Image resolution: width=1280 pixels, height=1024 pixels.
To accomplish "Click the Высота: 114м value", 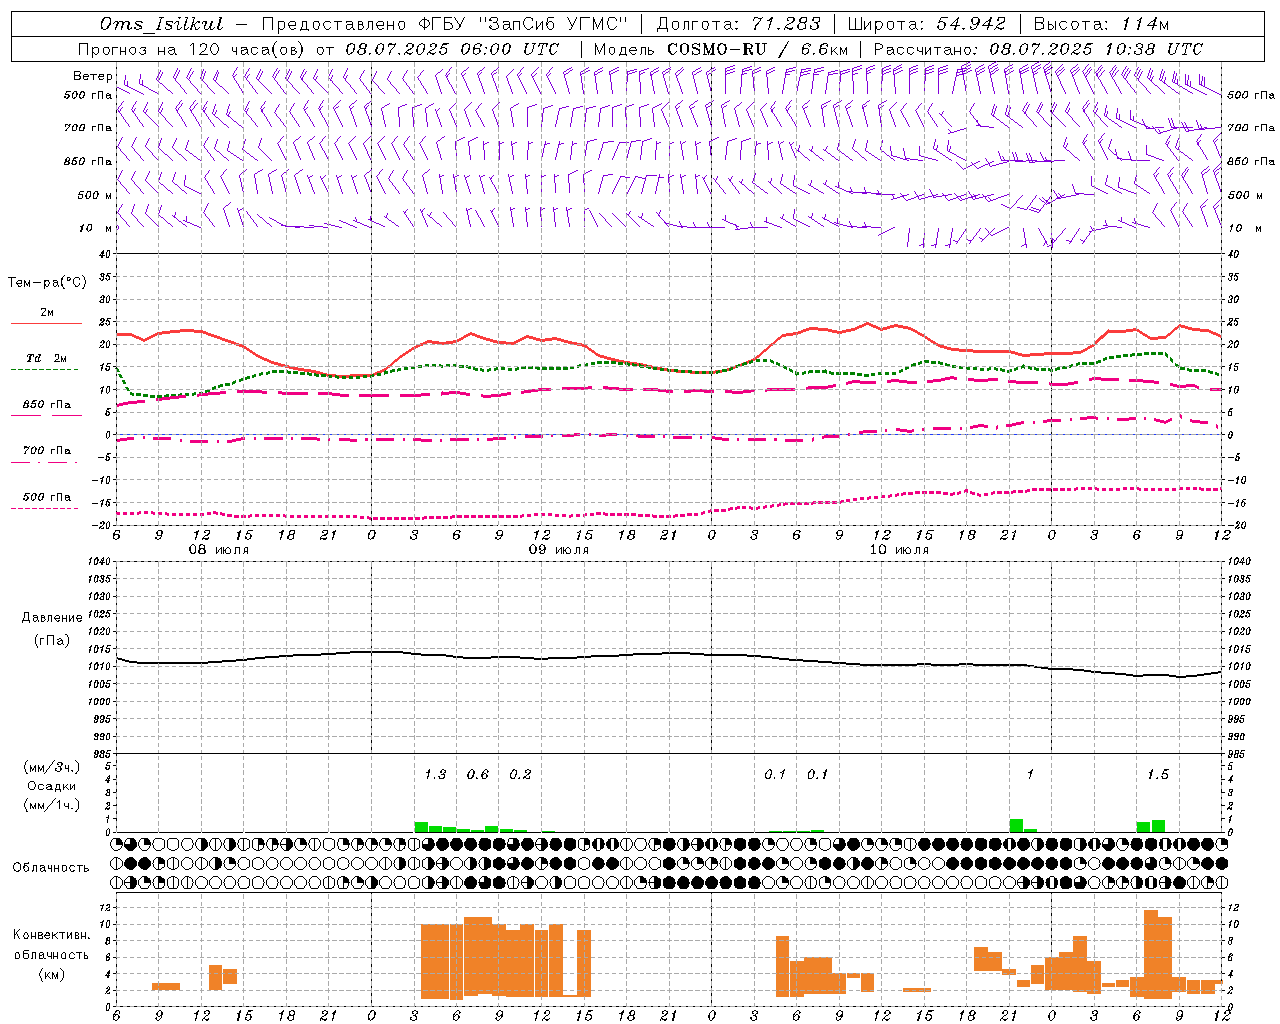I will click(x=1101, y=24).
